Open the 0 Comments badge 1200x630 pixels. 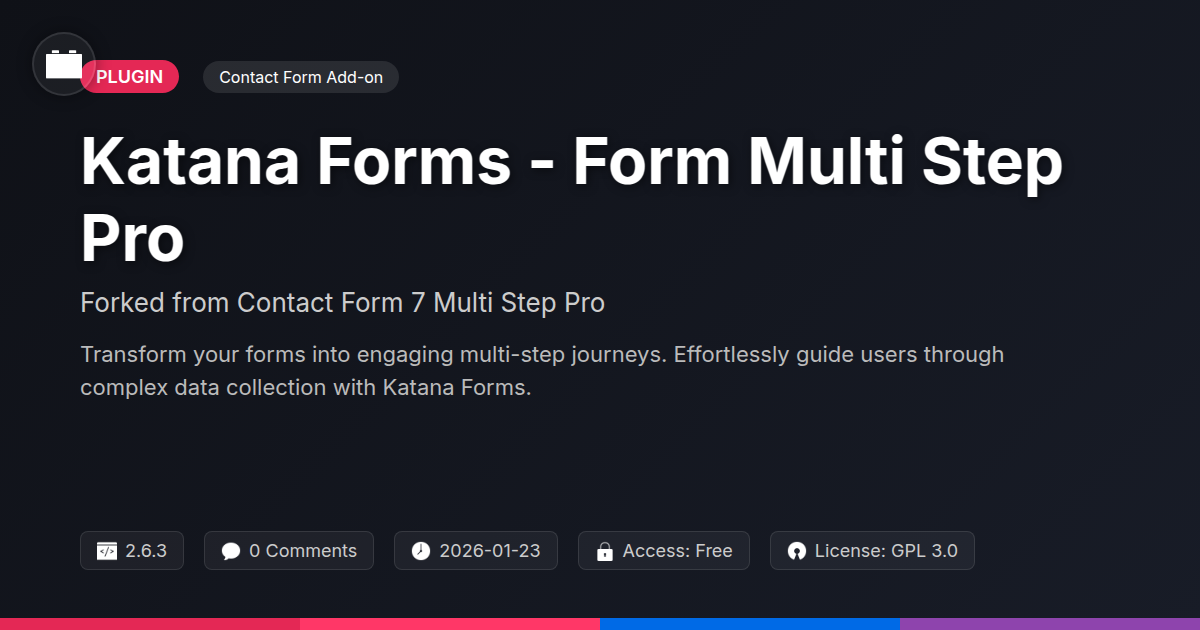click(289, 551)
